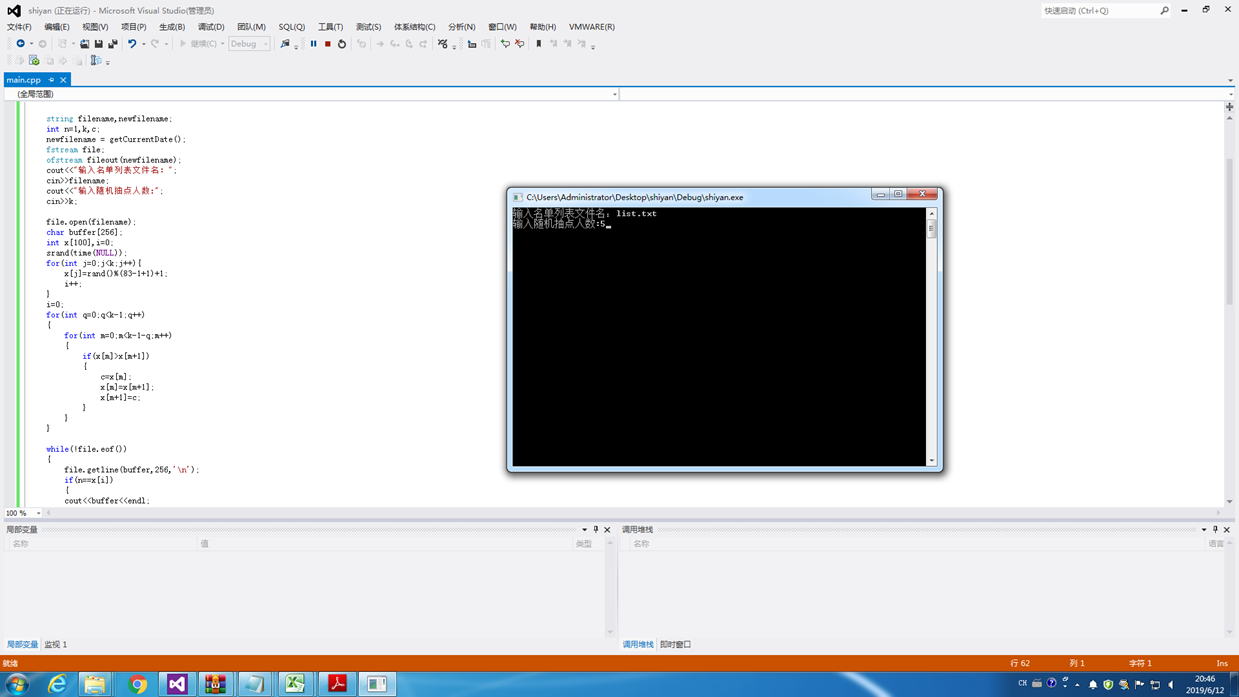
Task: Click the Undo icon
Action: point(131,44)
